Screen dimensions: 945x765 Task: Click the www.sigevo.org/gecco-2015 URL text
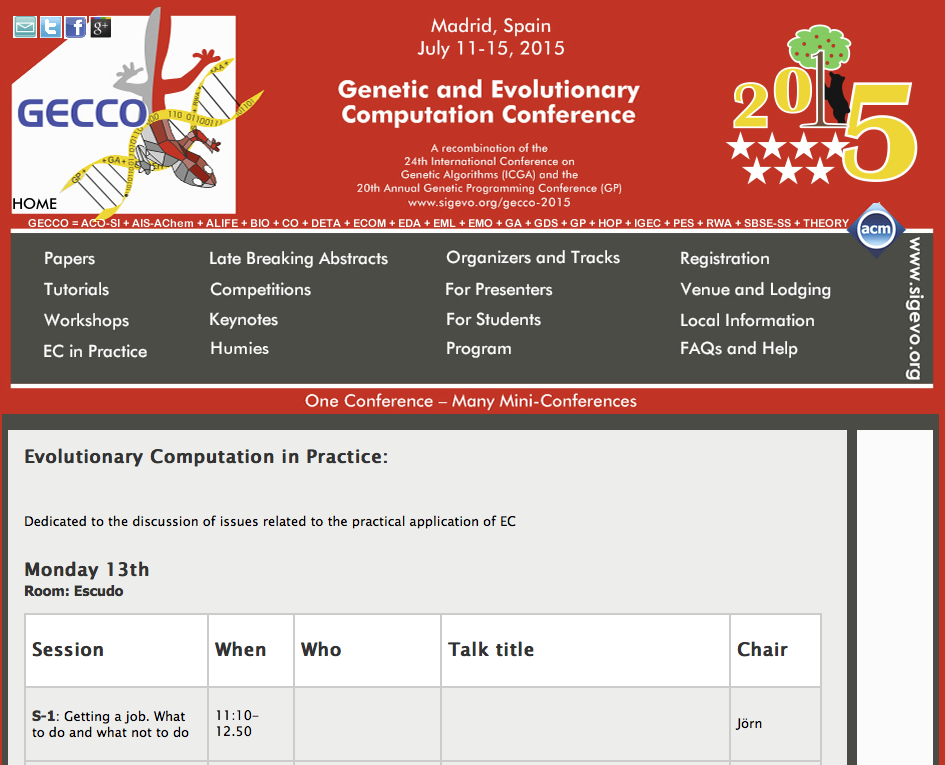point(489,203)
